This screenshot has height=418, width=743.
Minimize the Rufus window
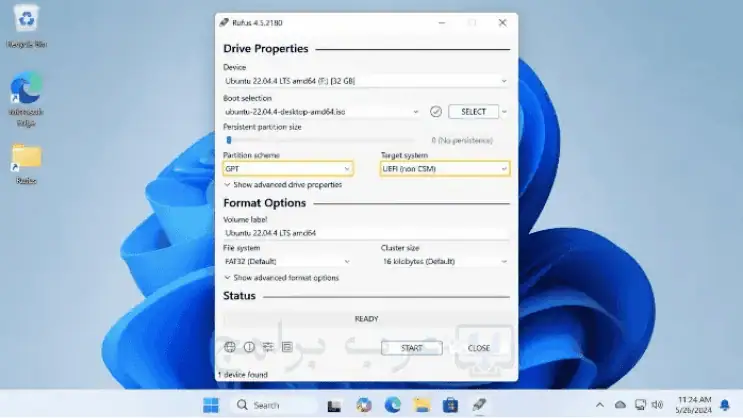(442, 23)
